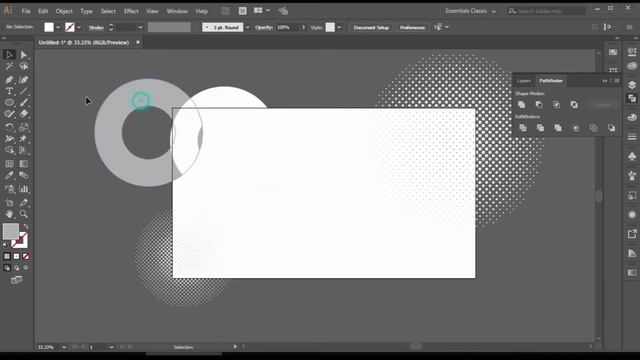Select the Direct Selection tool
This screenshot has height=360, width=640.
(x=24, y=55)
